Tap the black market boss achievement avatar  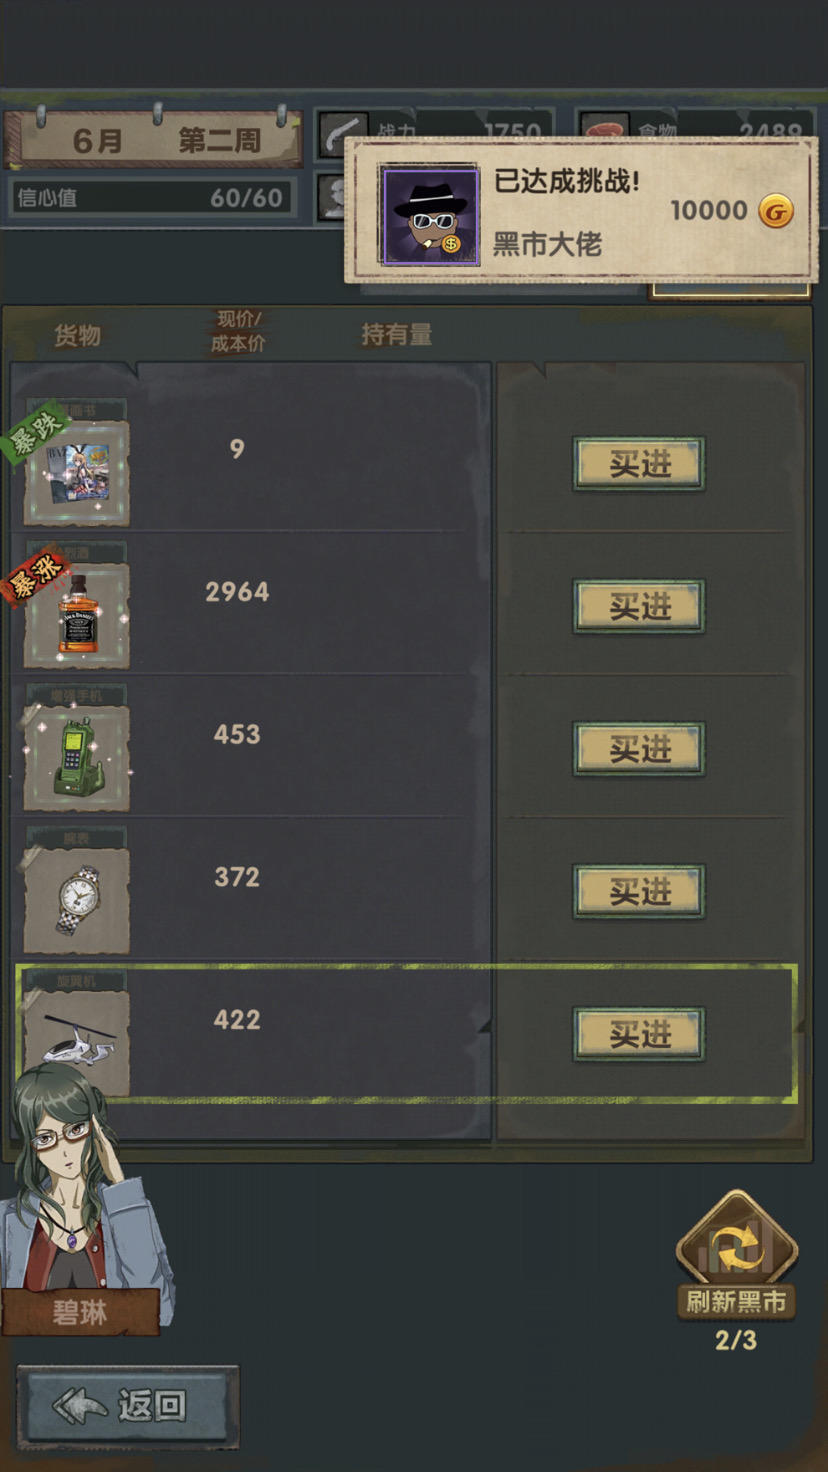(x=429, y=215)
